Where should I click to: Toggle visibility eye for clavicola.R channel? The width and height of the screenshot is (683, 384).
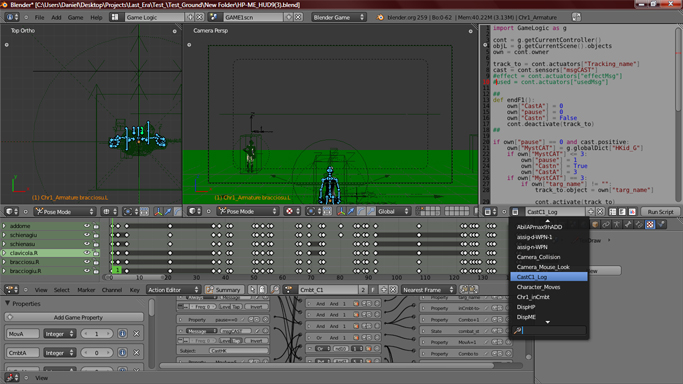point(87,253)
